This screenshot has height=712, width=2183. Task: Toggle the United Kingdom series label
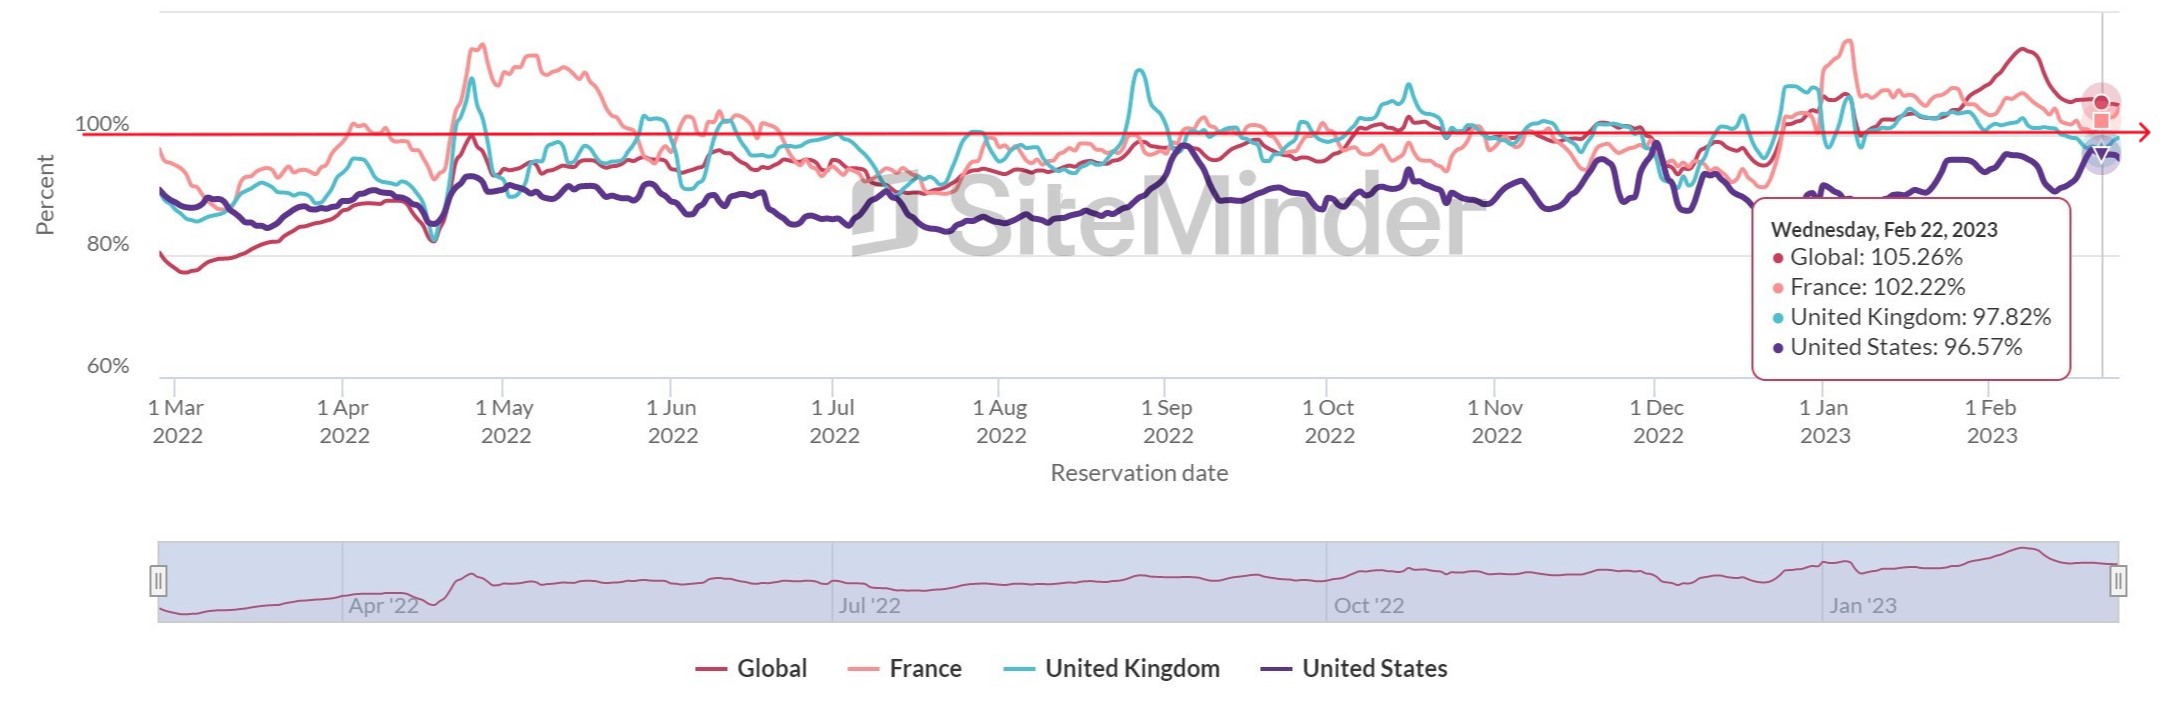tap(1132, 669)
